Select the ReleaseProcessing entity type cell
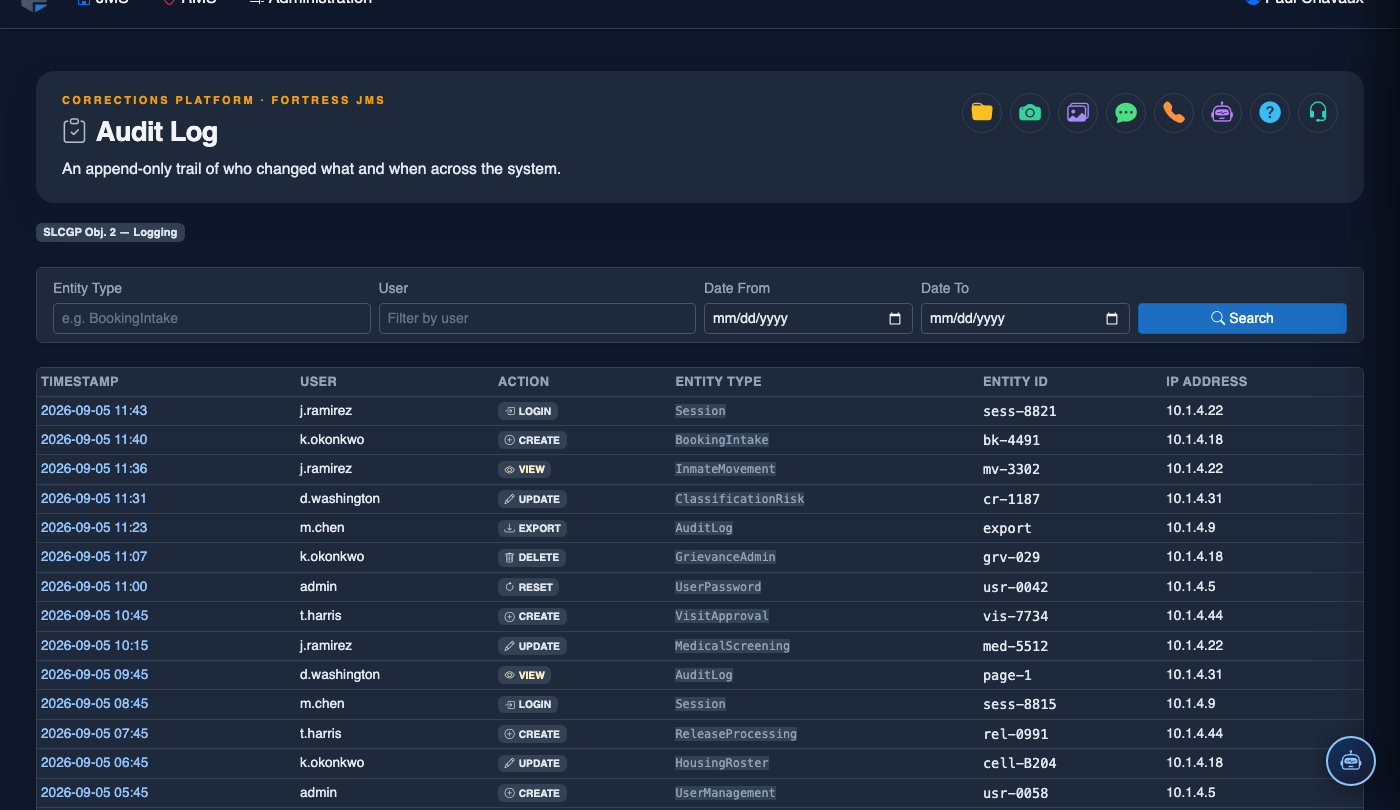This screenshot has width=1400, height=810. 736,734
